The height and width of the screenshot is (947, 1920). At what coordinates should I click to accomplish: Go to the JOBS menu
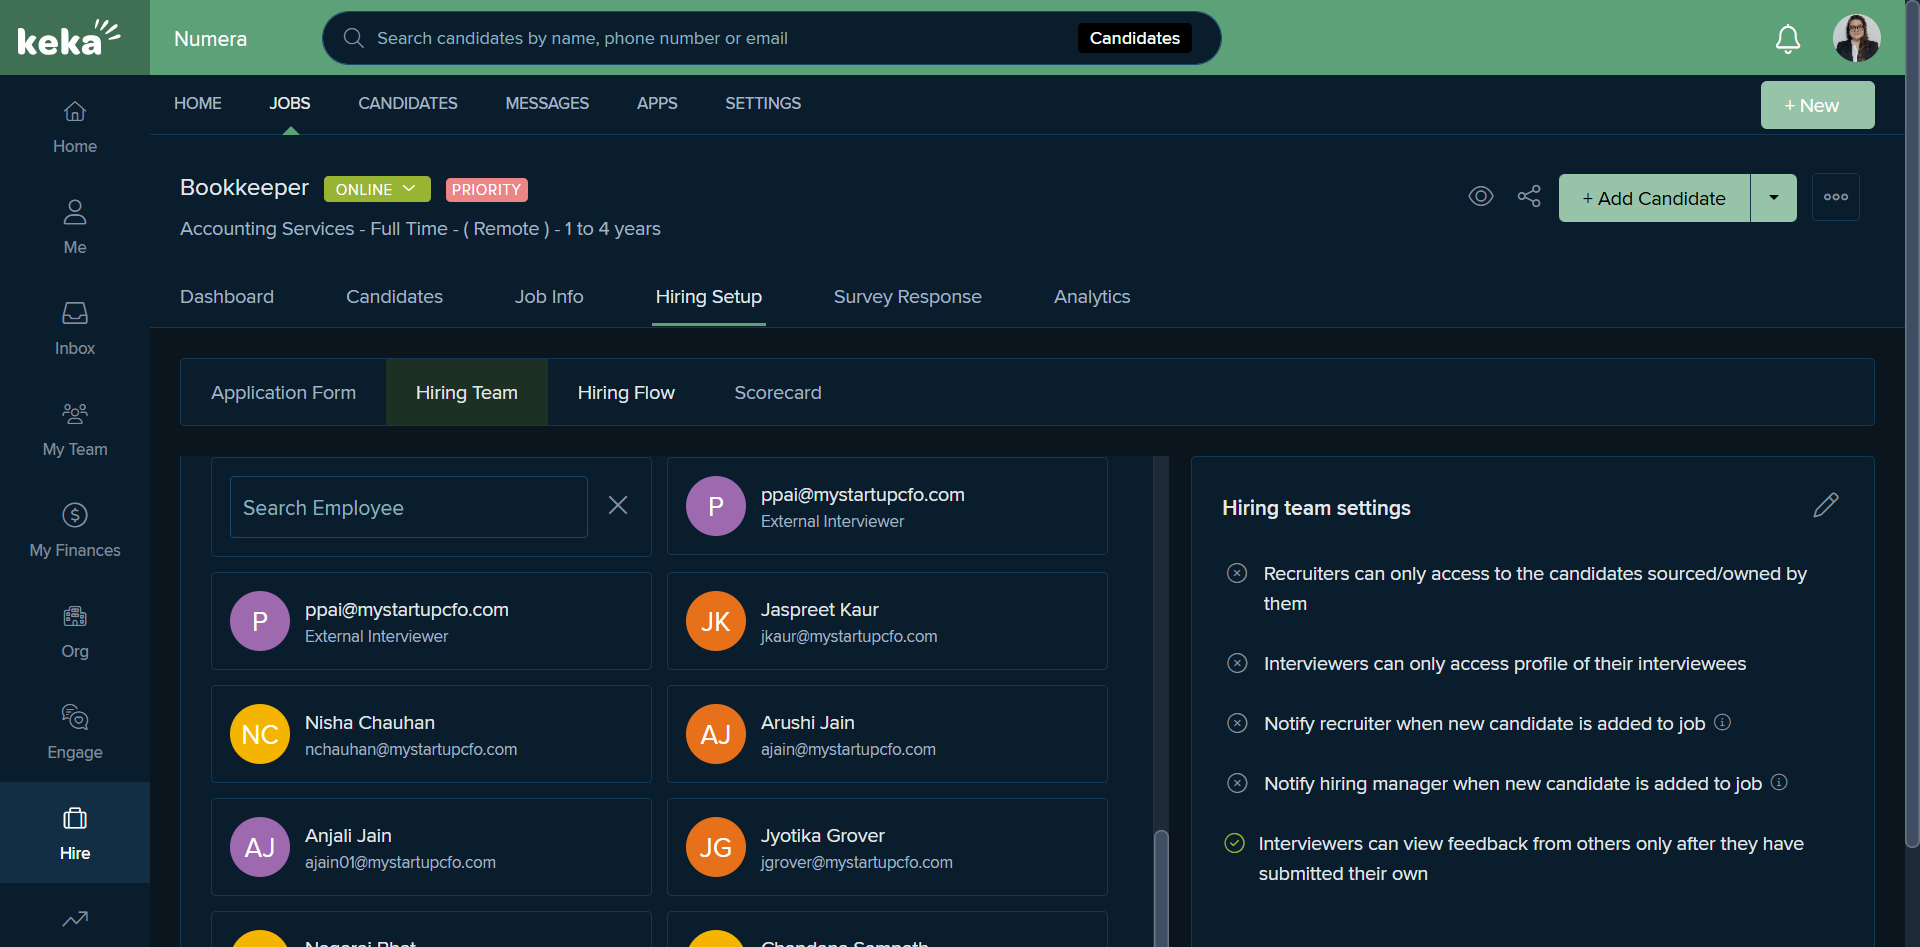point(290,103)
